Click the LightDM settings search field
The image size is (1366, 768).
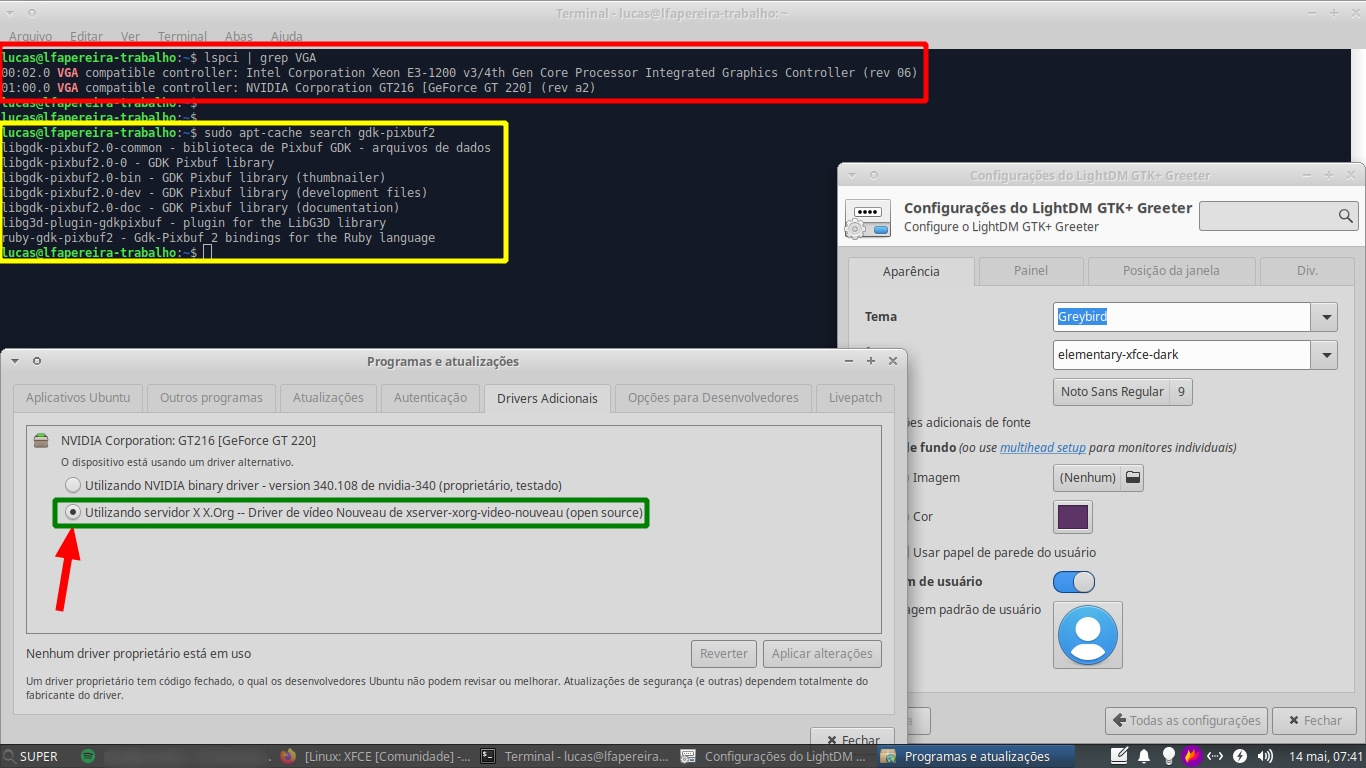[x=1278, y=216]
